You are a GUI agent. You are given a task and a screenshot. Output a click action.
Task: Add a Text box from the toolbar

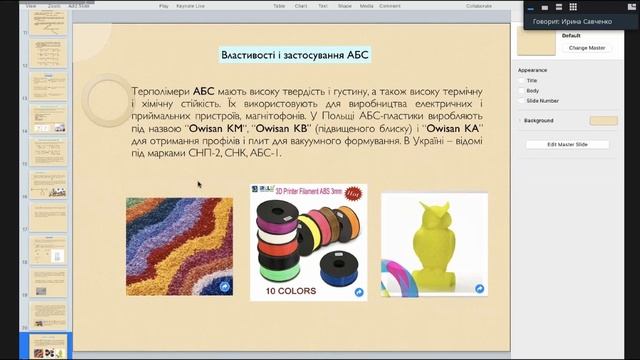tap(323, 6)
